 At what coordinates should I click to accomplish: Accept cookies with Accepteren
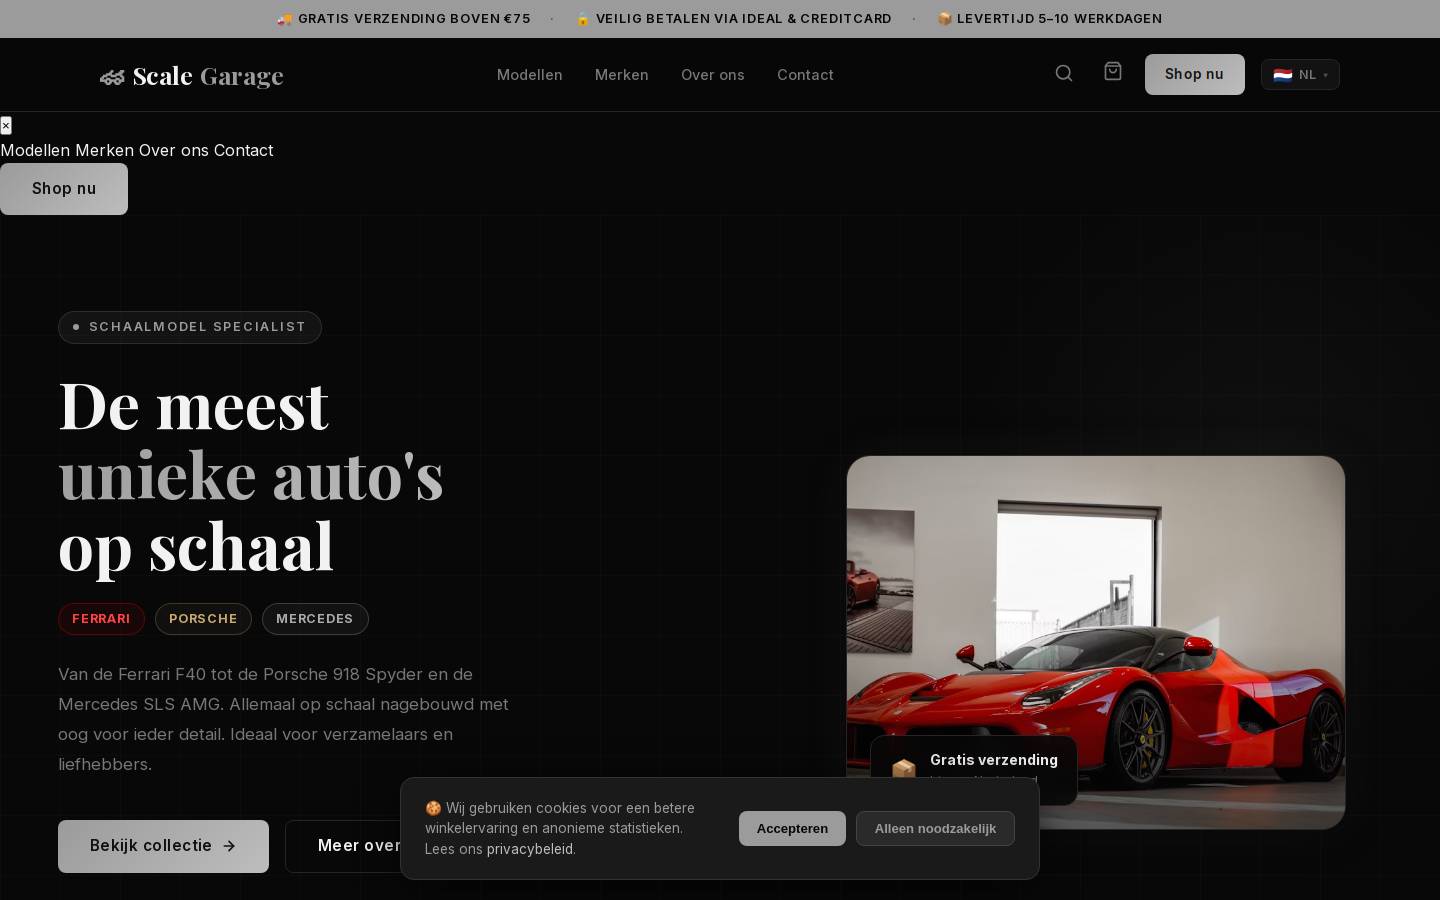click(792, 828)
